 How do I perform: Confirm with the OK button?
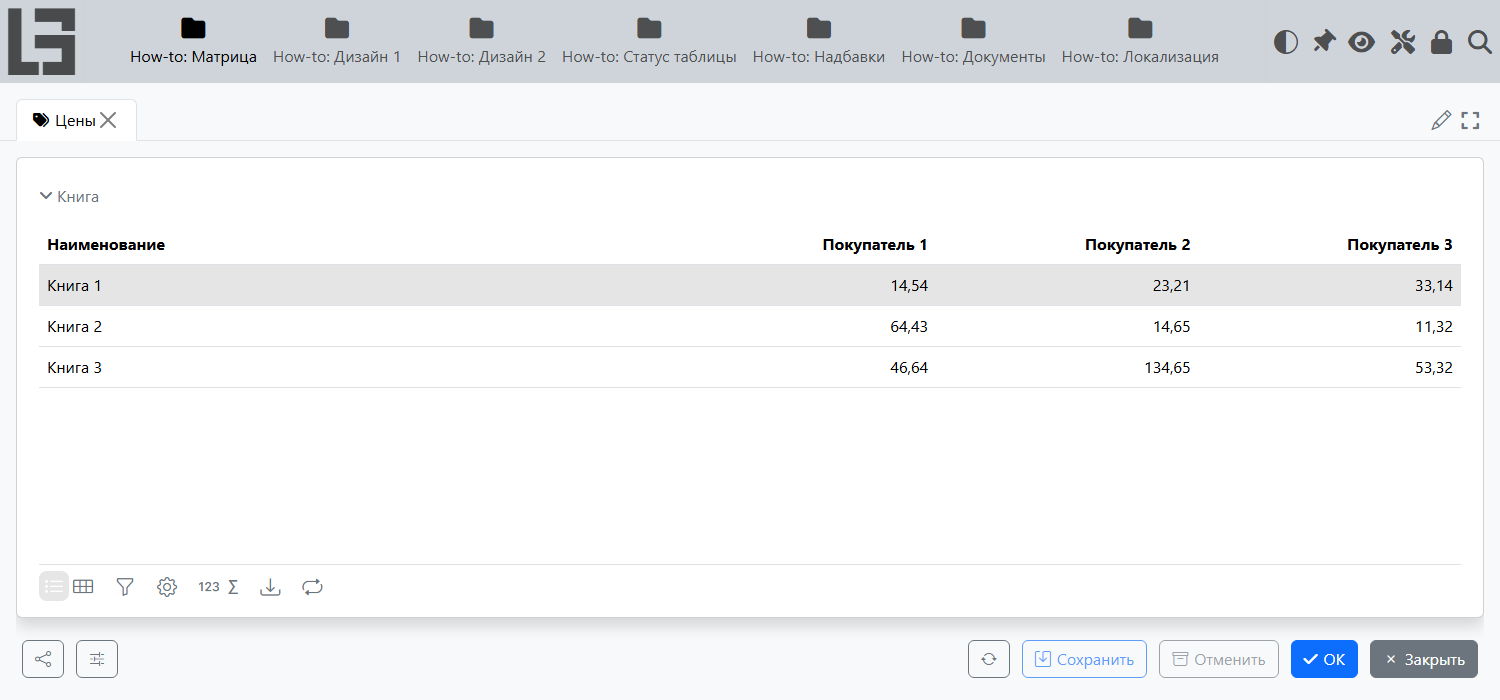(x=1324, y=659)
